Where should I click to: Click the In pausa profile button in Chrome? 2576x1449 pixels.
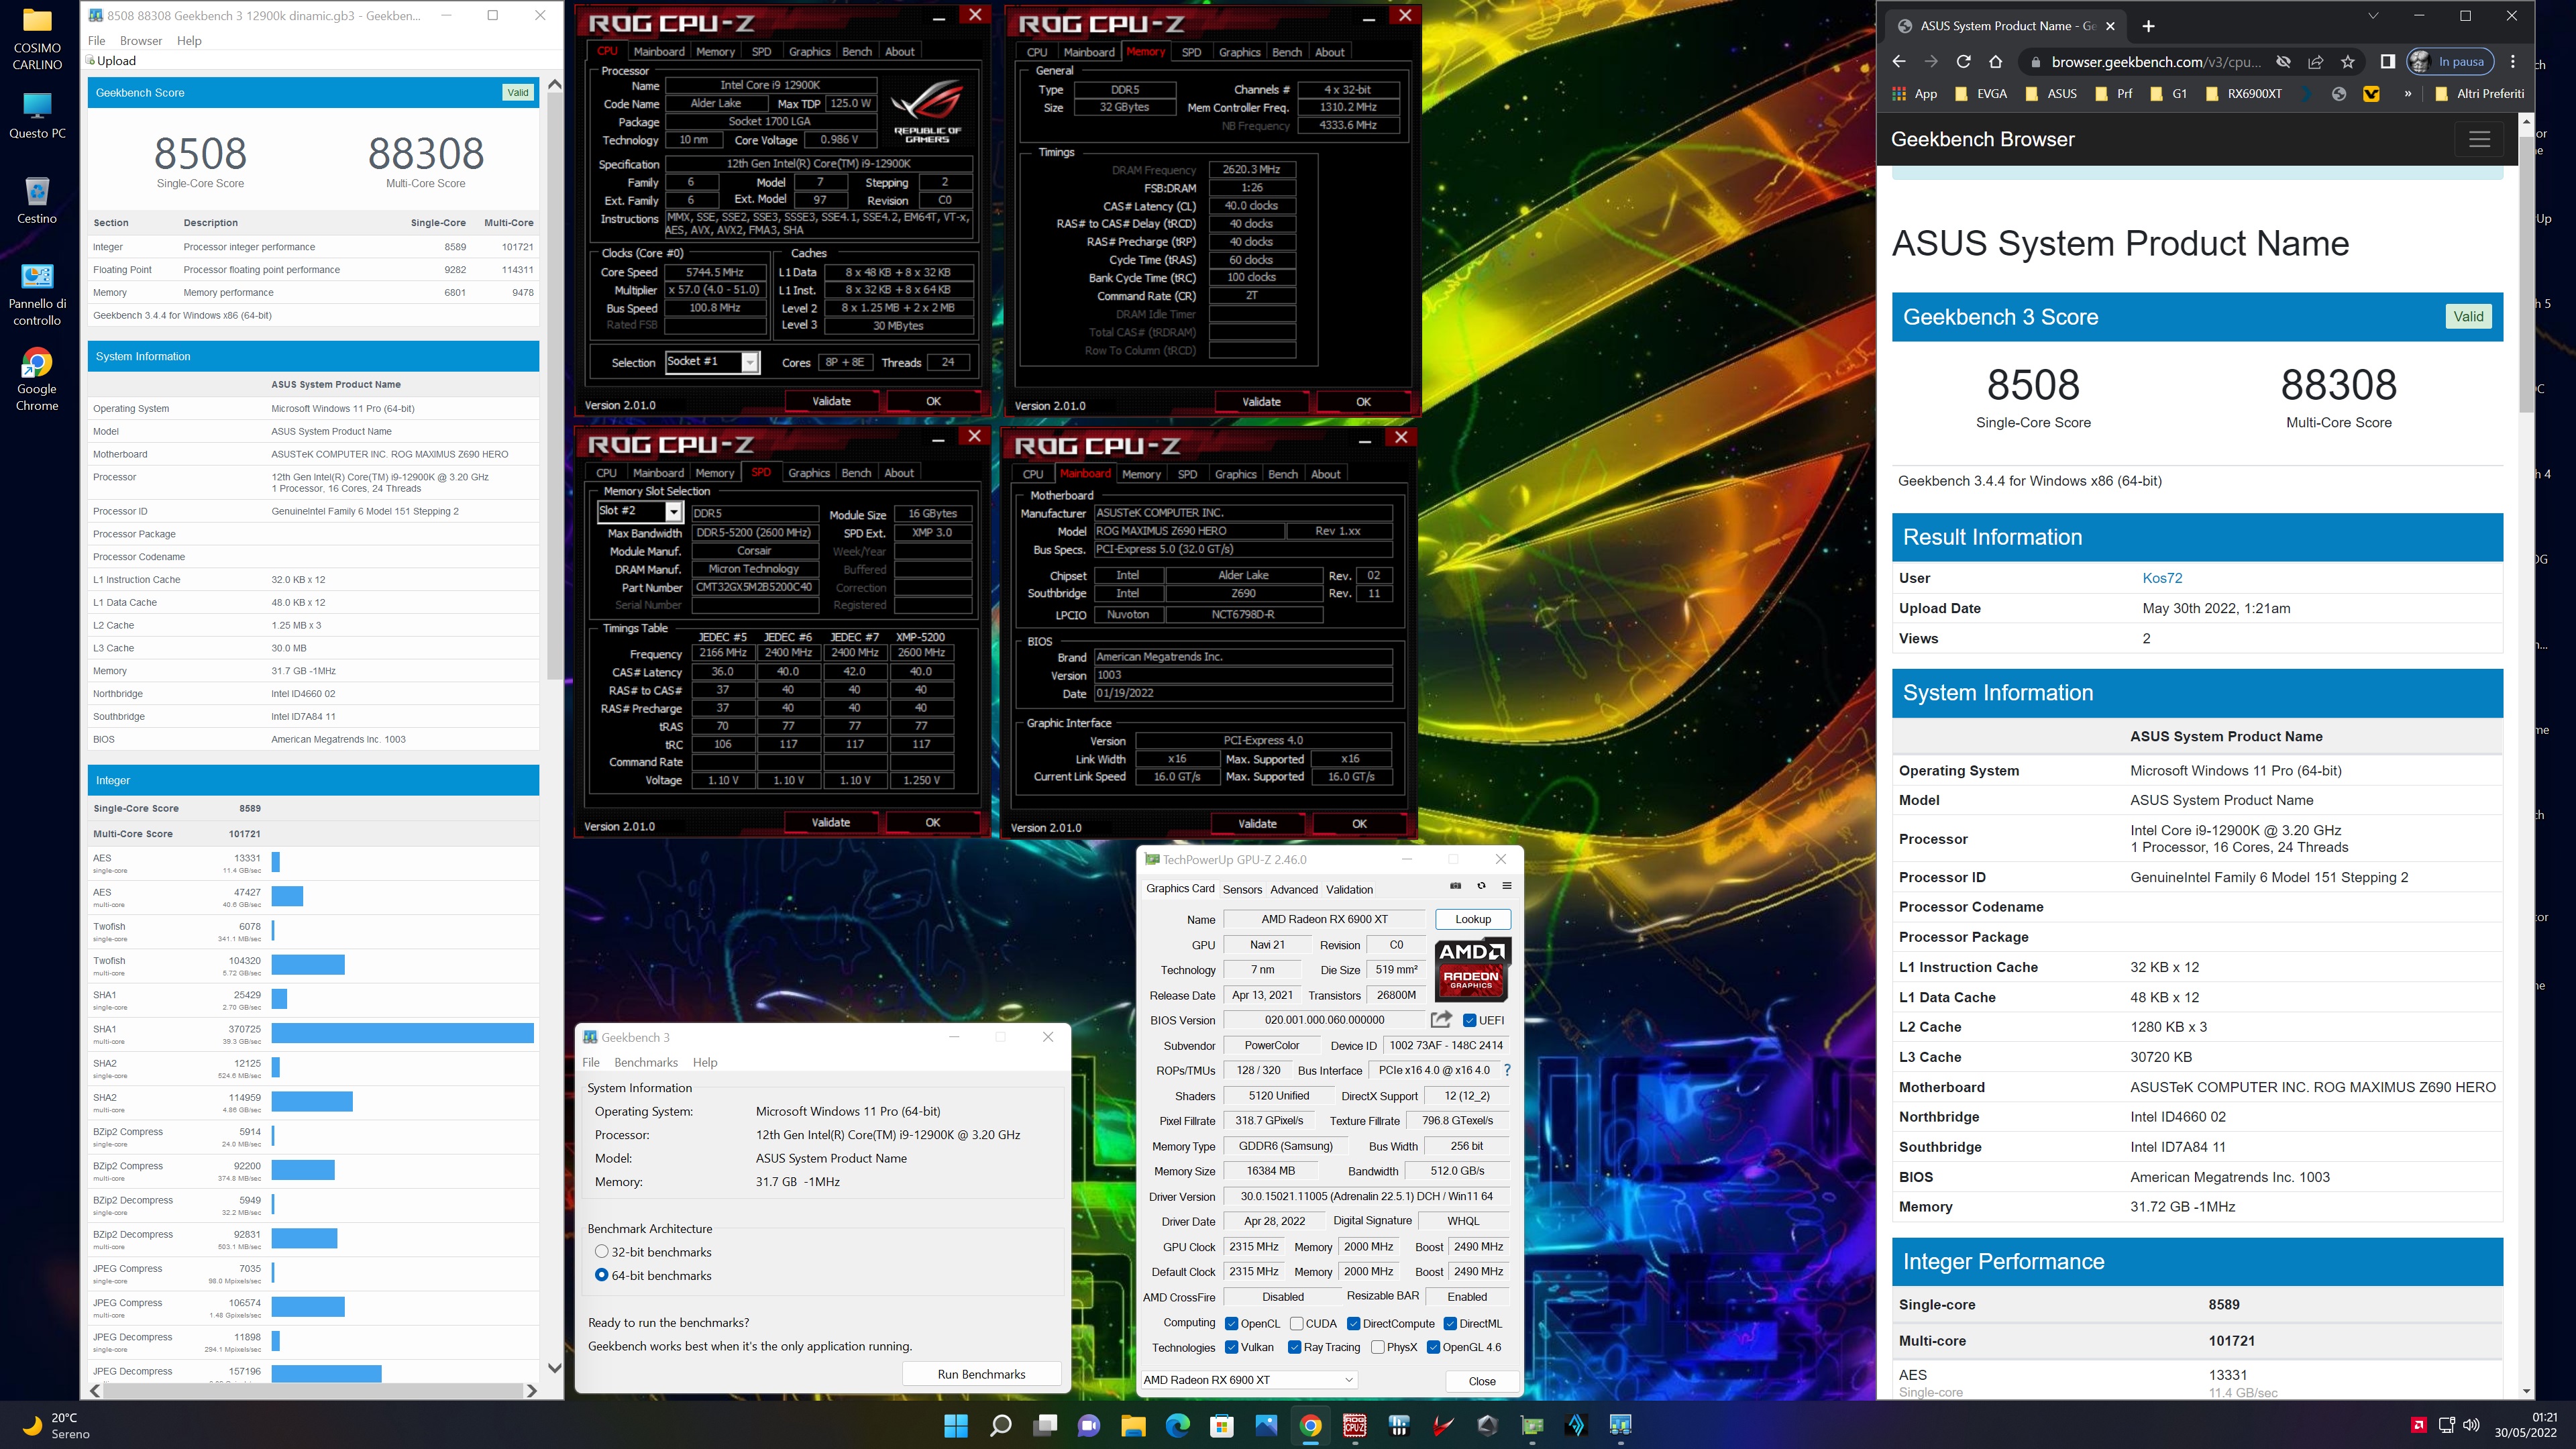tap(2450, 62)
